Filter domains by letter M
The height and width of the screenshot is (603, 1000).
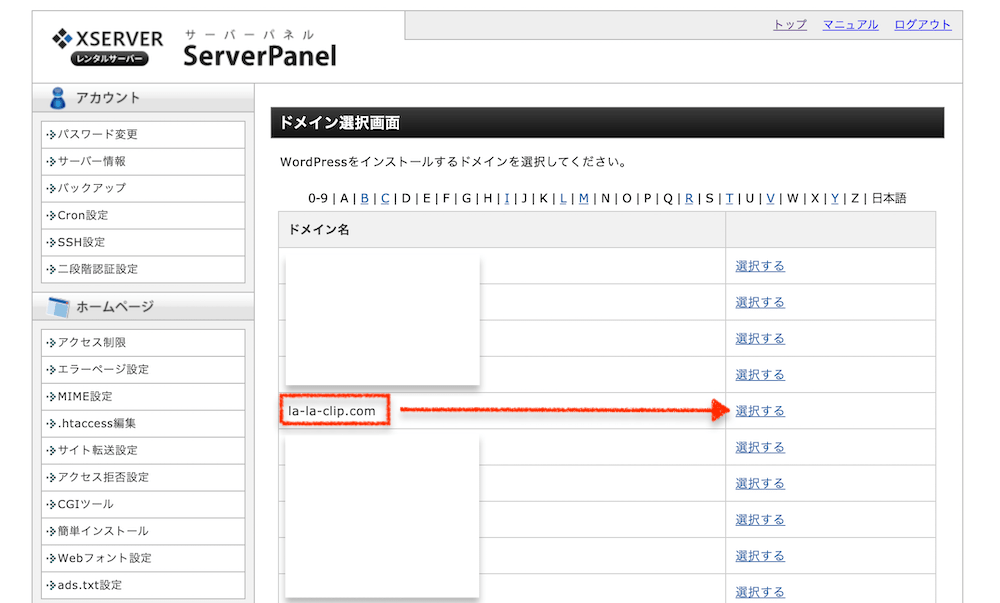[584, 198]
